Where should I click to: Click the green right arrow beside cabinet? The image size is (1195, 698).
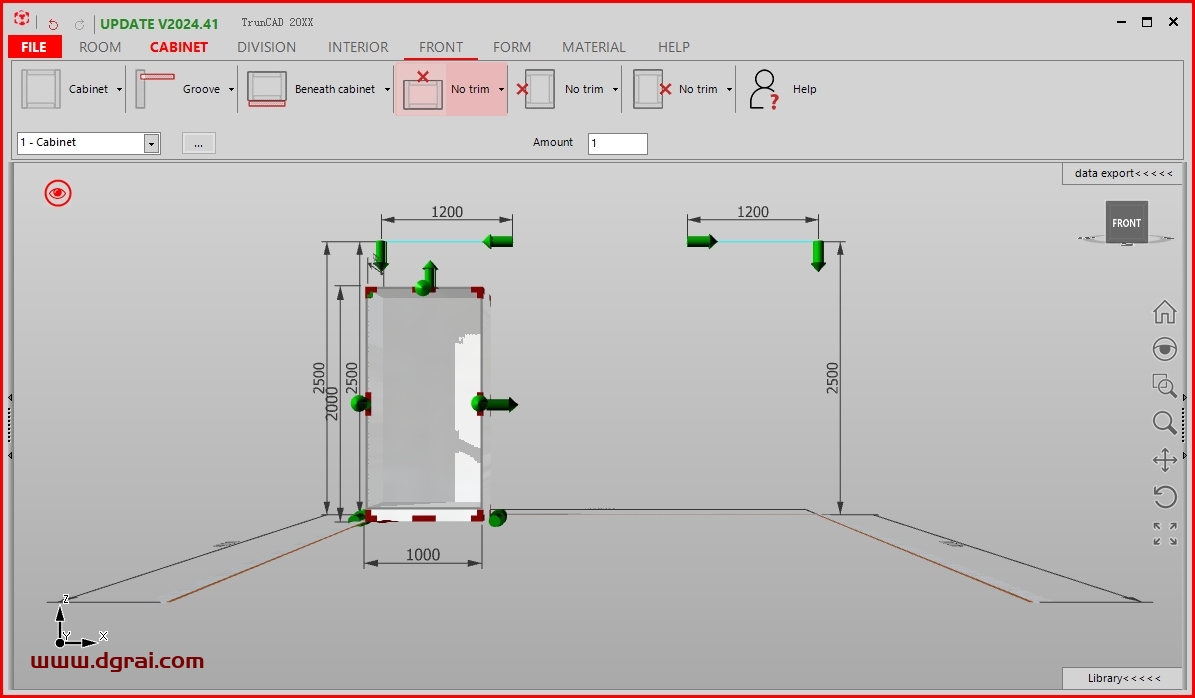(501, 405)
